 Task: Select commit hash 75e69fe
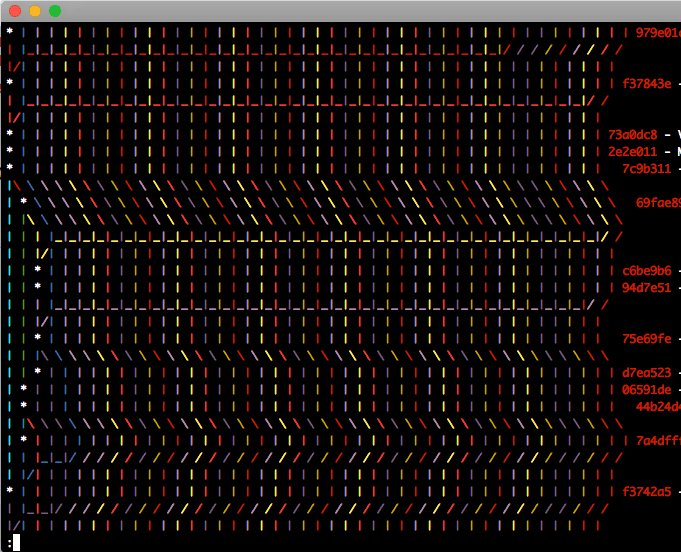pyautogui.click(x=646, y=339)
